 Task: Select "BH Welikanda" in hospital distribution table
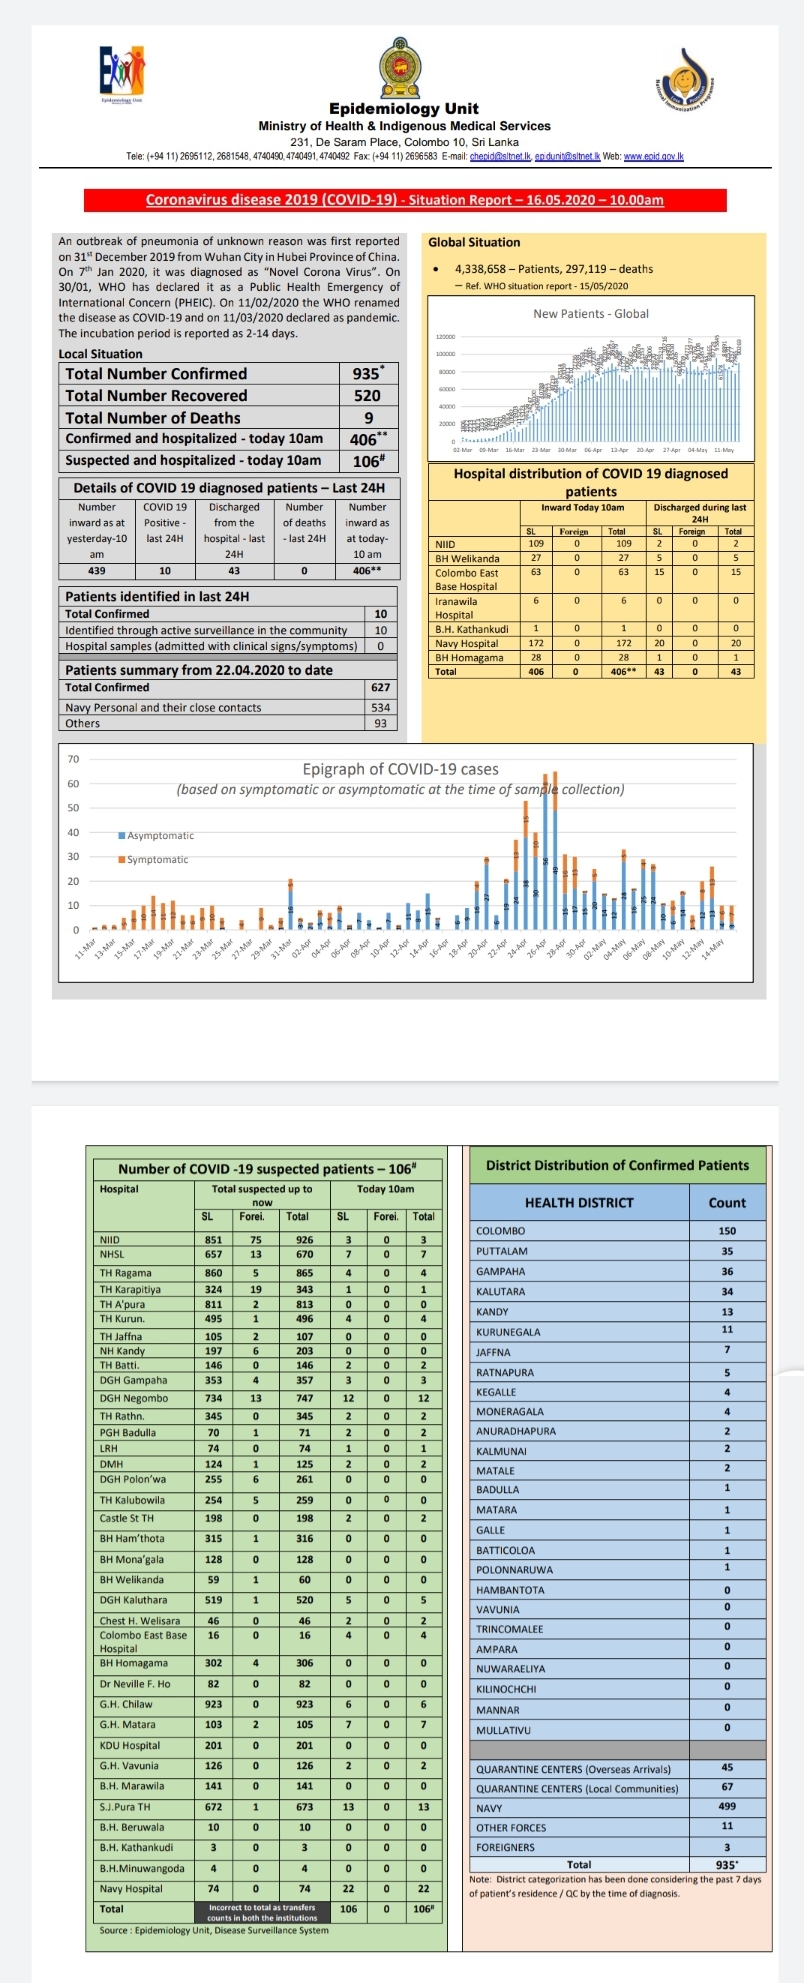(467, 558)
